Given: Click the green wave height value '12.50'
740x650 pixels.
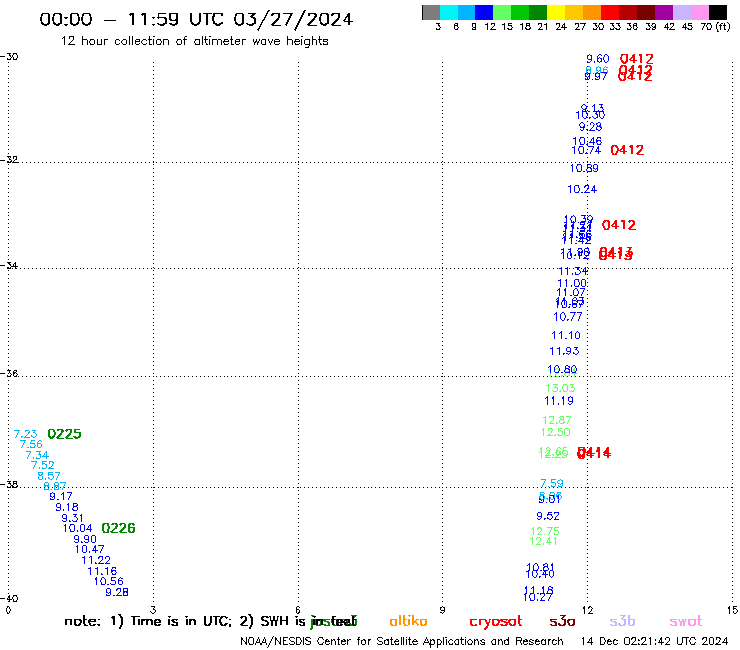Looking at the screenshot, I should click(x=555, y=432).
